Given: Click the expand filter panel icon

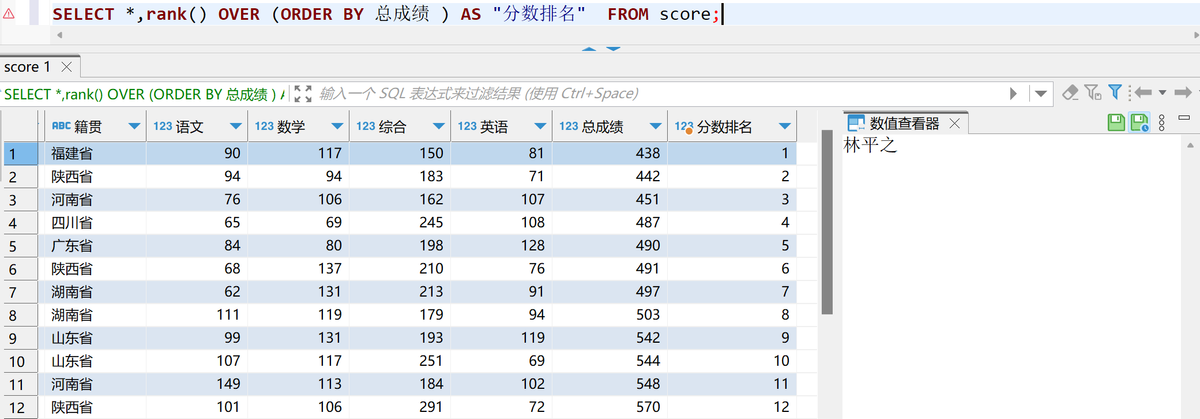Looking at the screenshot, I should pyautogui.click(x=303, y=93).
